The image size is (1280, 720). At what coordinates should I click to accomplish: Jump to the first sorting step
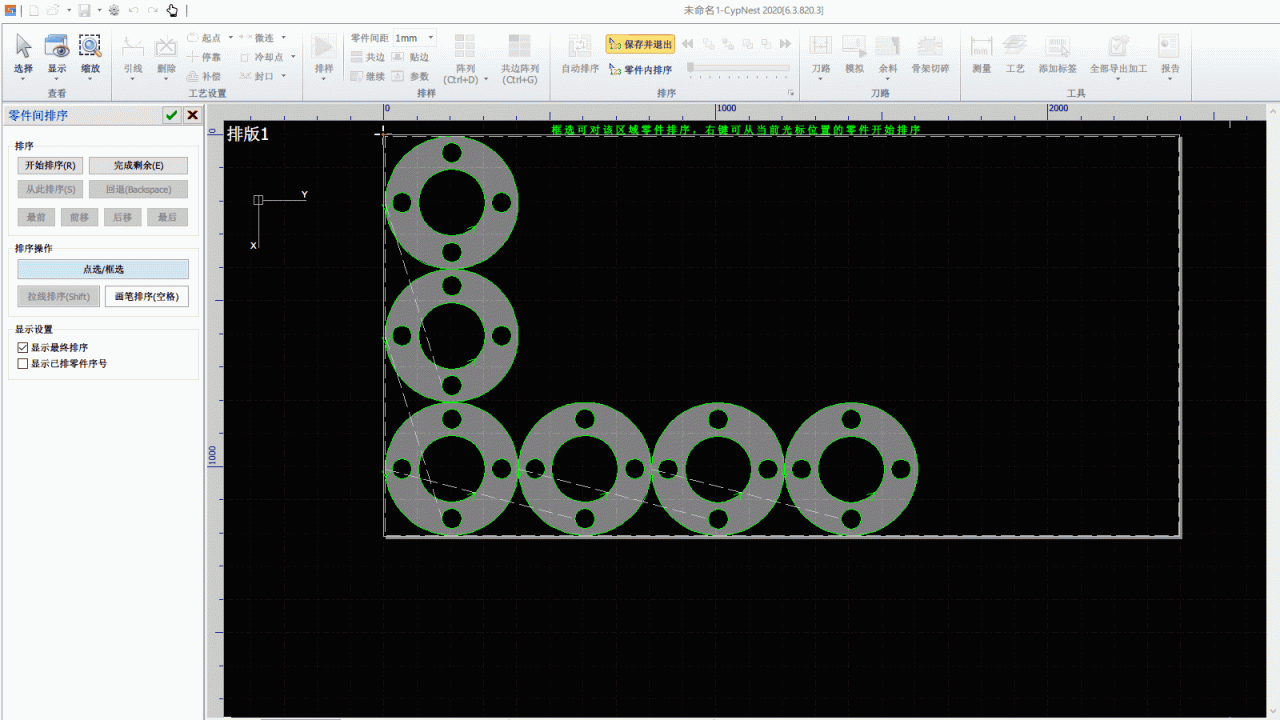tap(687, 44)
